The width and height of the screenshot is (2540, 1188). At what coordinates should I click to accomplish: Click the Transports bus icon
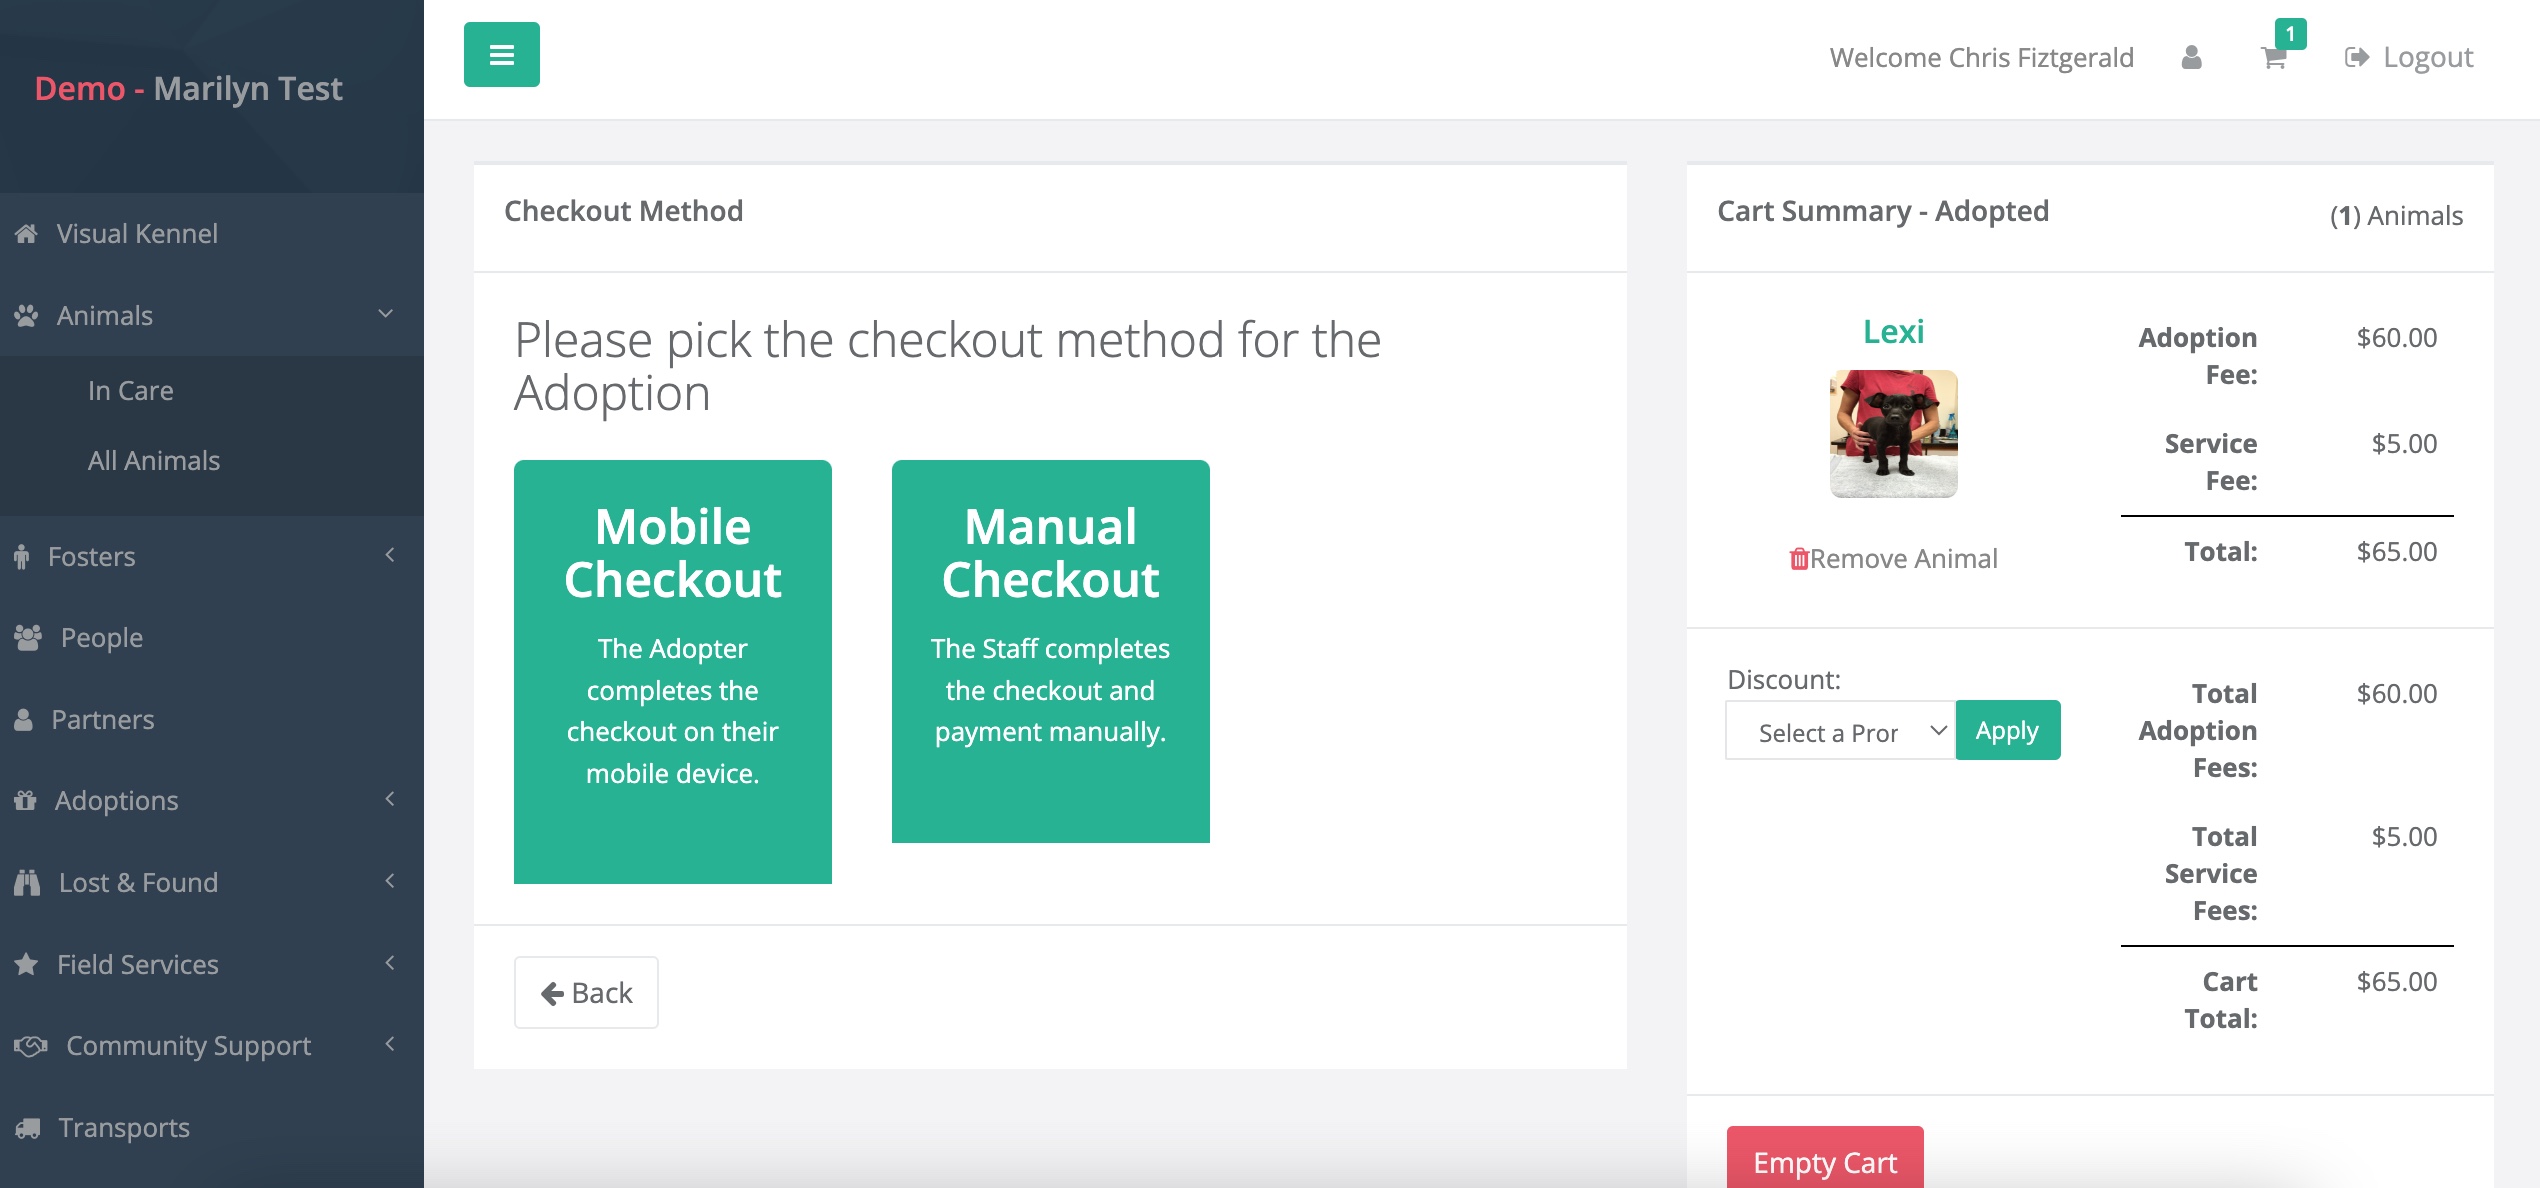pyautogui.click(x=27, y=1126)
